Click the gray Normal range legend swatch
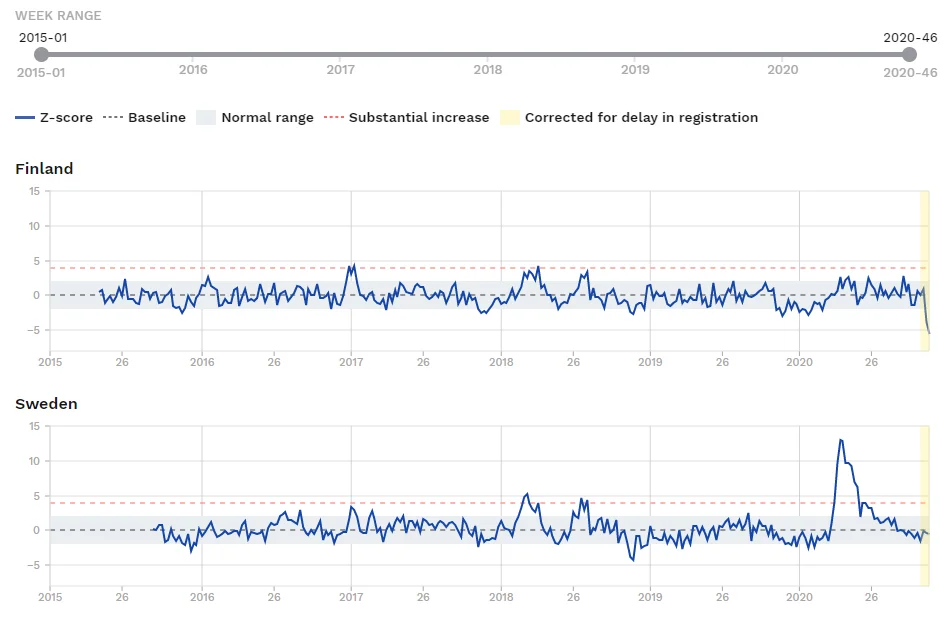The image size is (948, 618). [x=205, y=118]
